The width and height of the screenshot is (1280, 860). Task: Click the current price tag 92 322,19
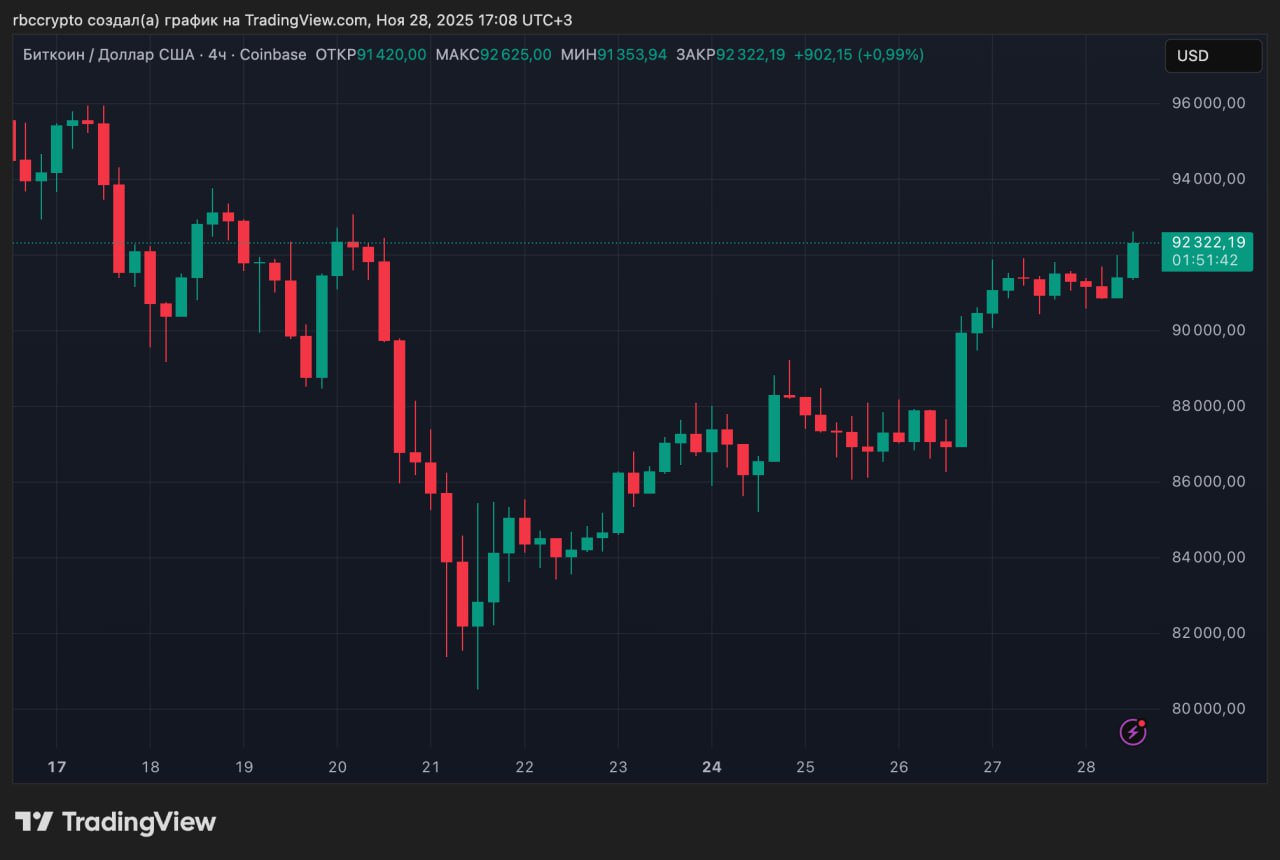coord(1208,243)
